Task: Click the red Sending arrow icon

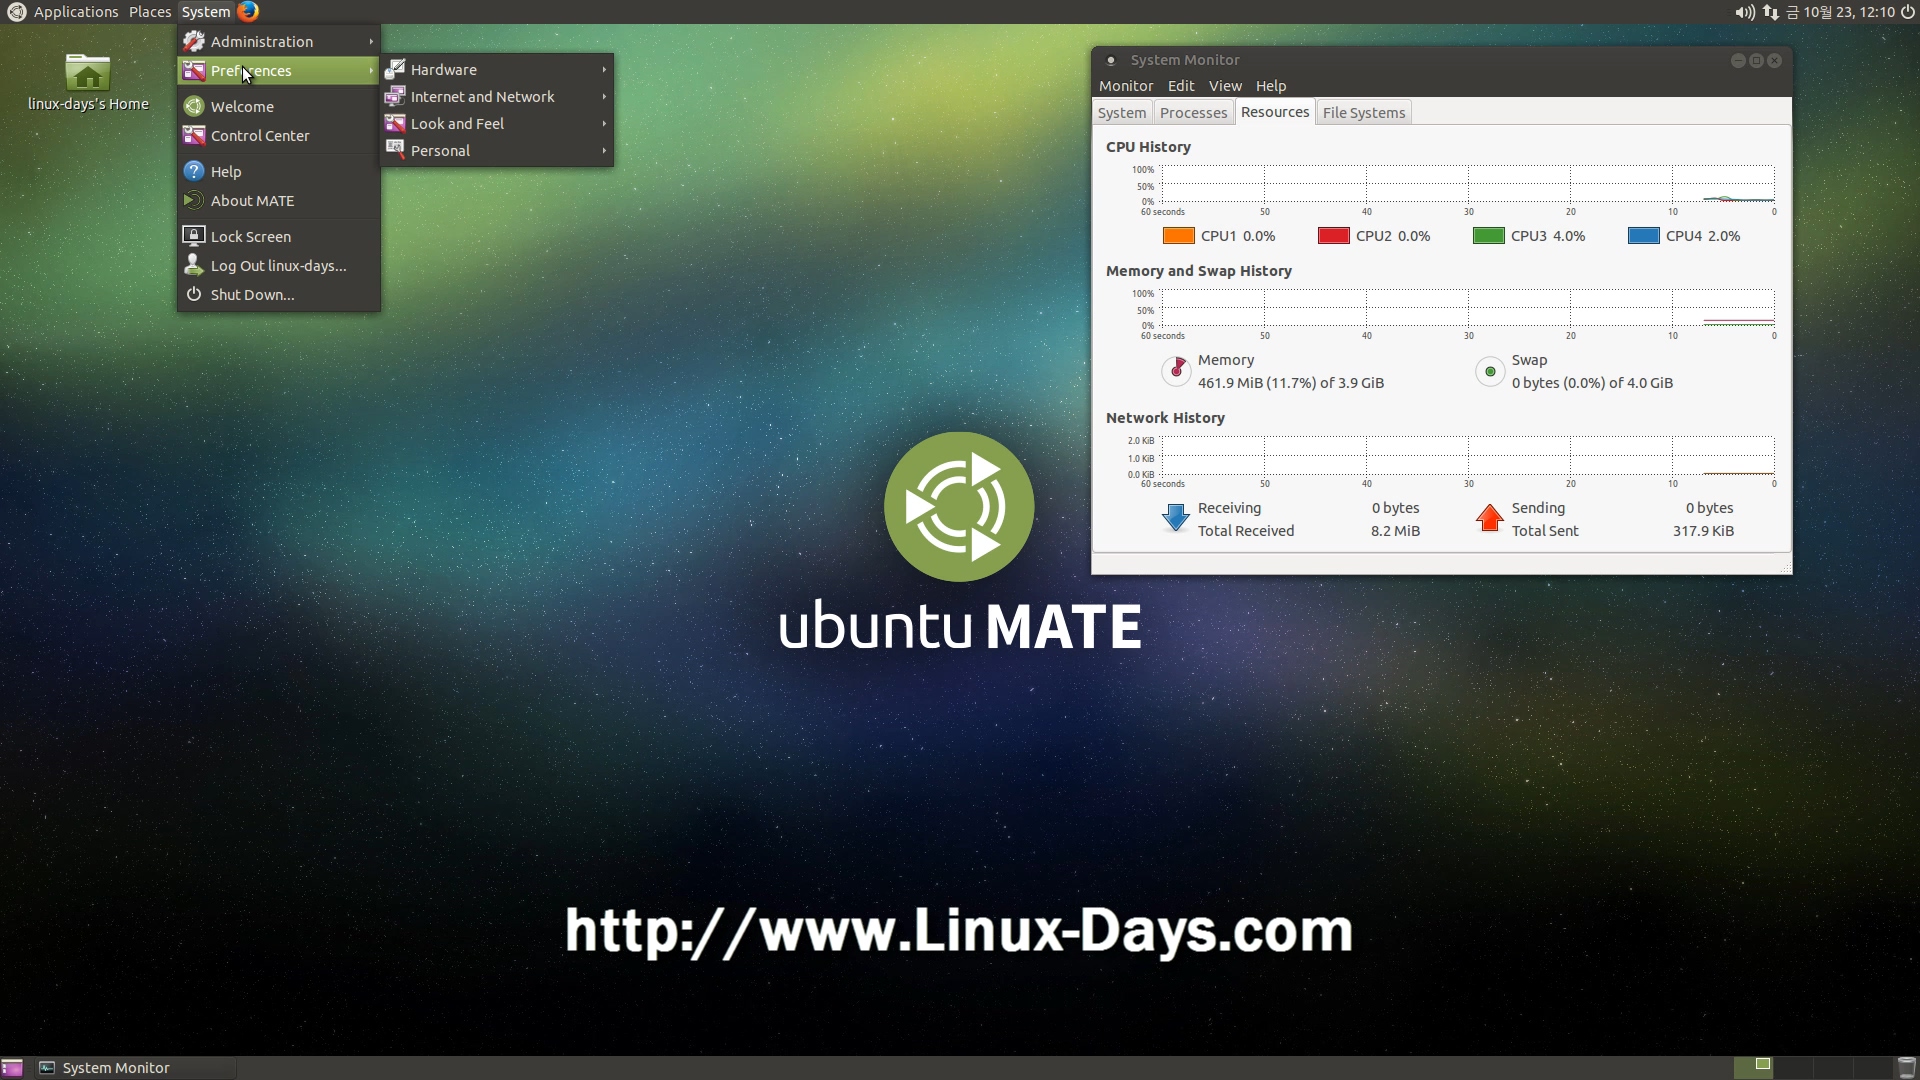Action: point(1490,518)
